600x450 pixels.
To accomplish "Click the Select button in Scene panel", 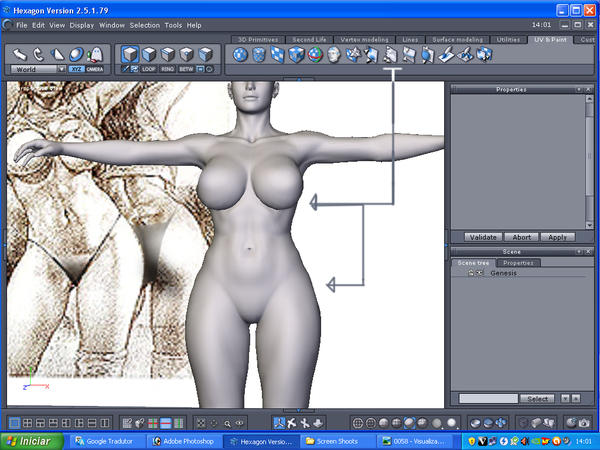I will tap(537, 399).
